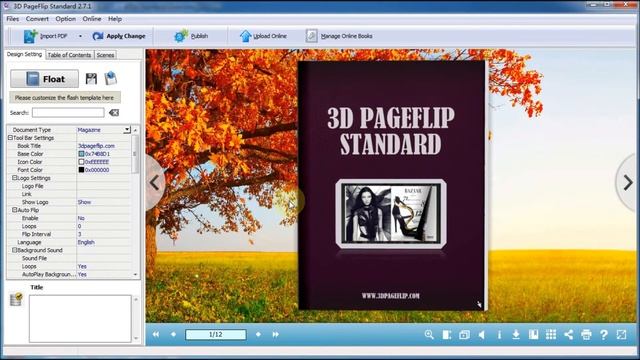
Task: Open the Document Type Magazine dropdown
Action: coord(127,130)
